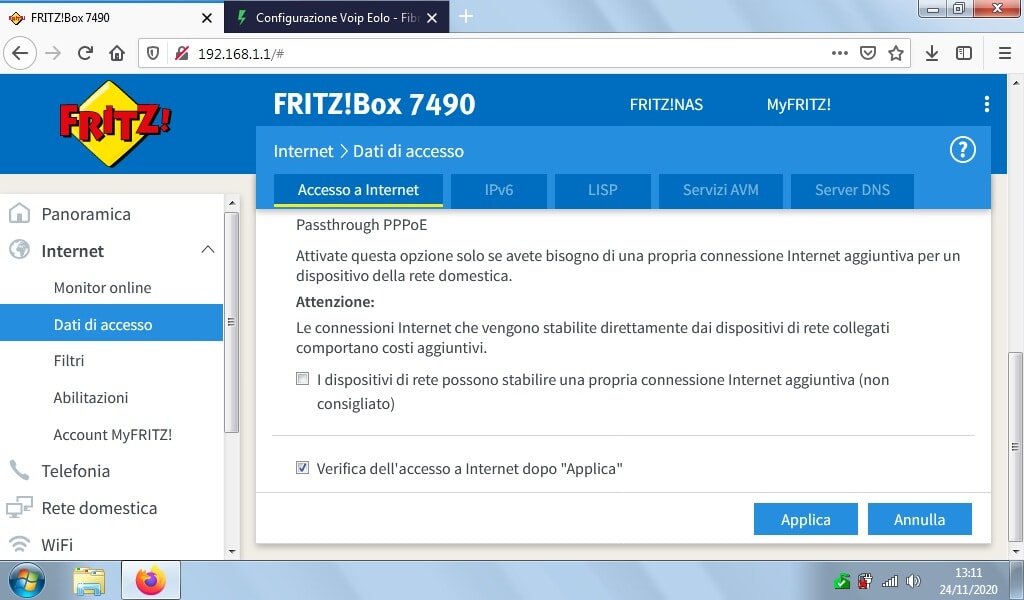The width and height of the screenshot is (1024, 600).
Task: Close the Configurazione Voip Eolo tab
Action: pos(432,18)
